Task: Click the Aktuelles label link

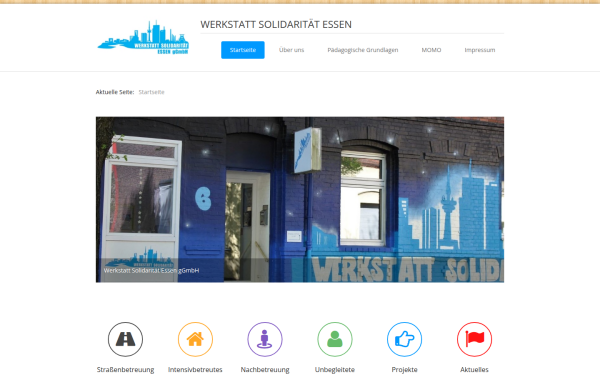Action: pyautogui.click(x=474, y=370)
